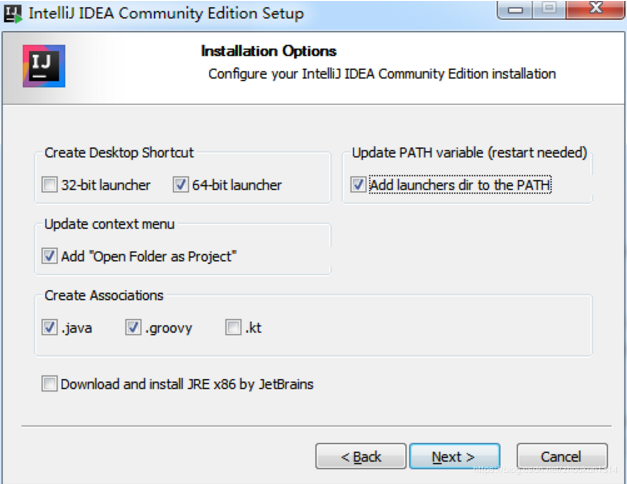Cancel the IntelliJ IDEA setup

561,457
